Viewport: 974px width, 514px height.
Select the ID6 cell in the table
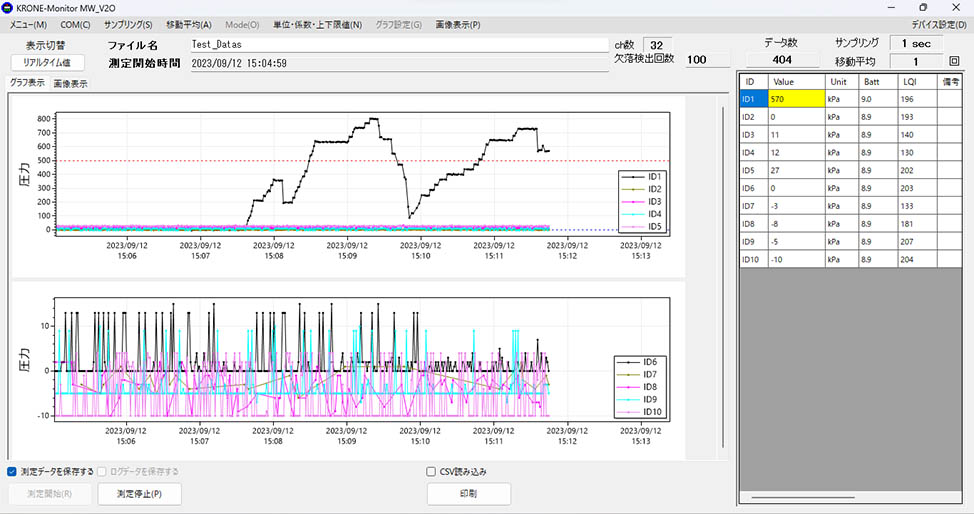tap(754, 188)
